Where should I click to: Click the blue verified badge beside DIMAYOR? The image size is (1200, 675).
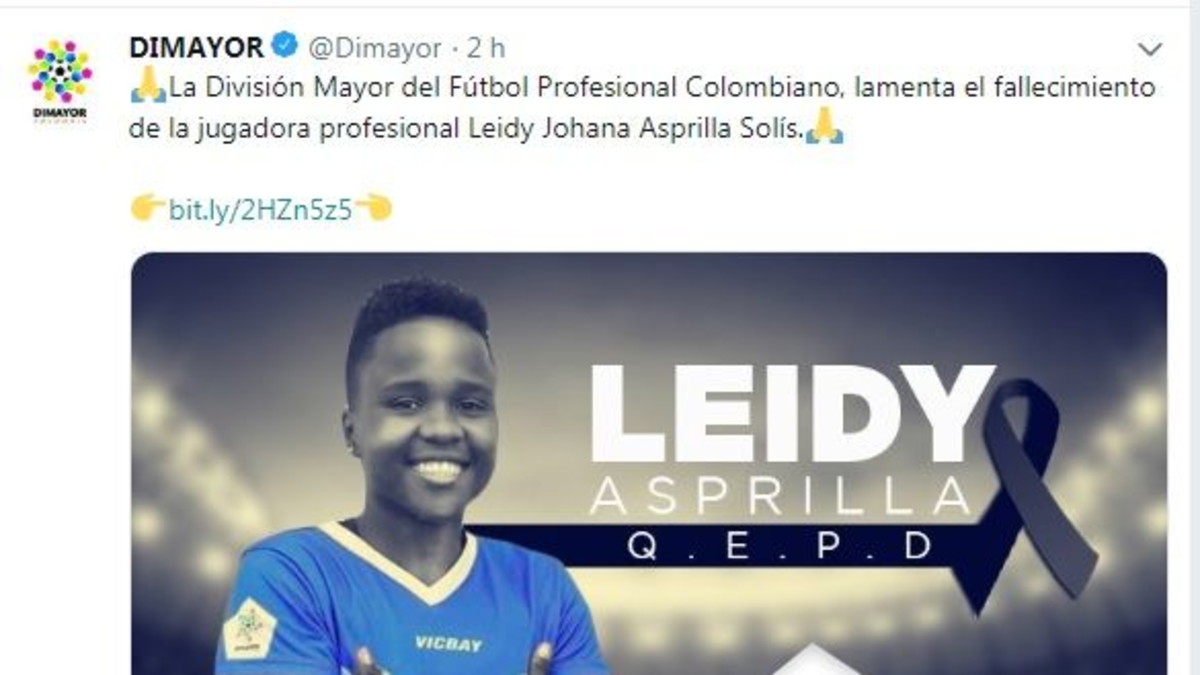[x=285, y=46]
